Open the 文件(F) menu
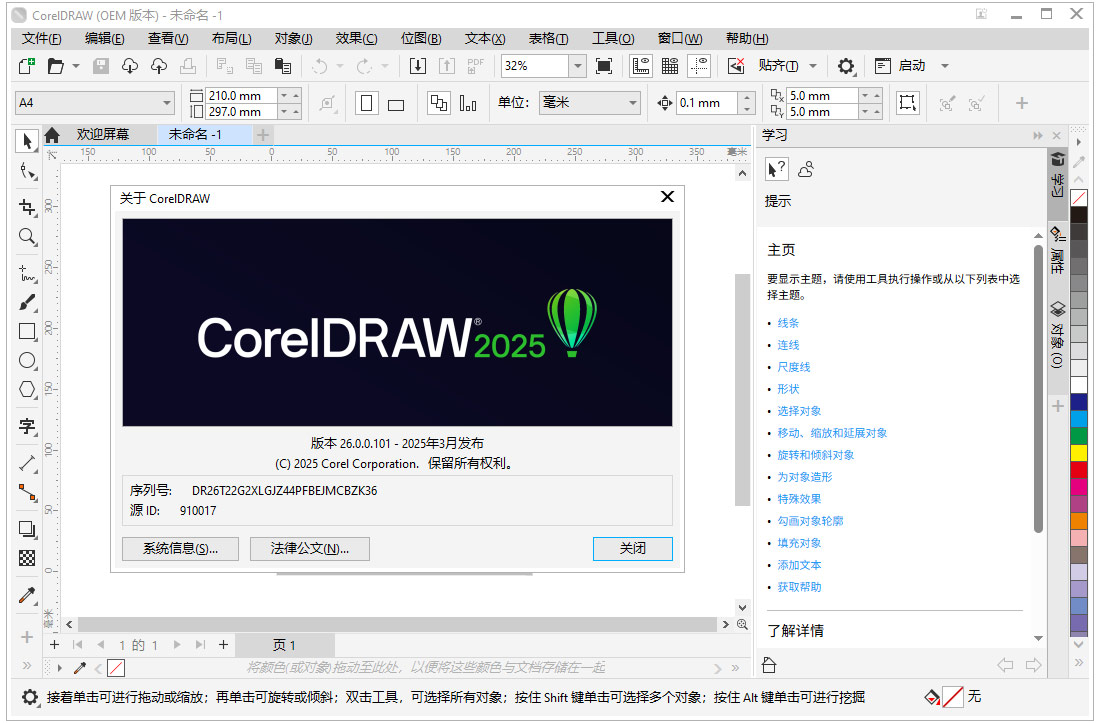This screenshot has width=1098, height=723. pos(41,39)
